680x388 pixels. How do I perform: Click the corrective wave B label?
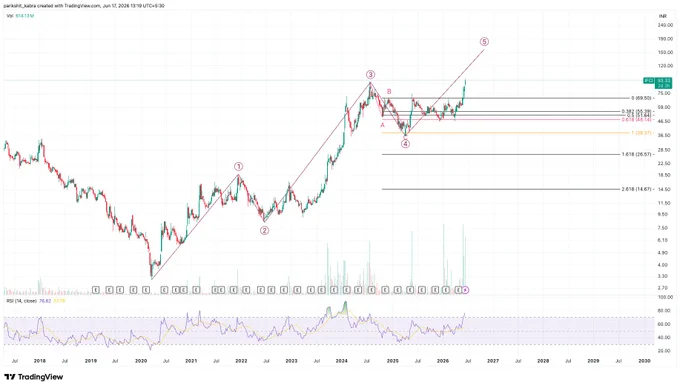tap(389, 91)
